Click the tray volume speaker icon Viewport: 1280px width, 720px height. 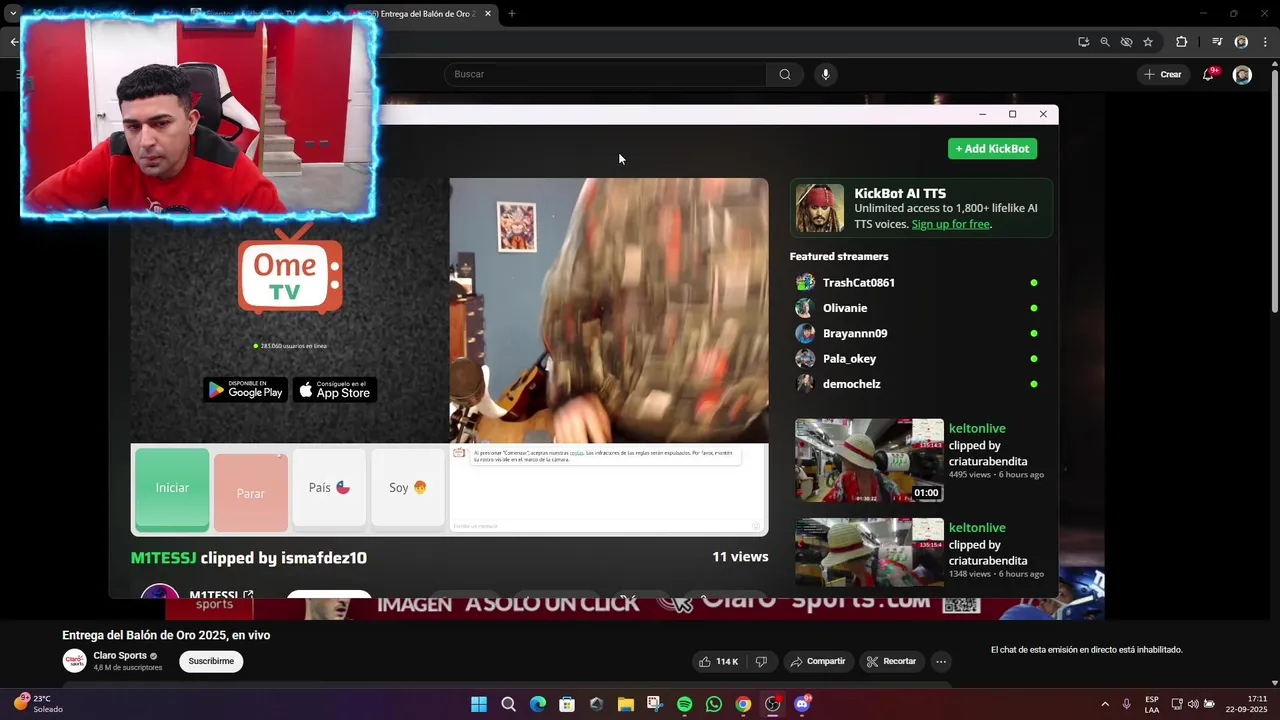click(x=1192, y=704)
